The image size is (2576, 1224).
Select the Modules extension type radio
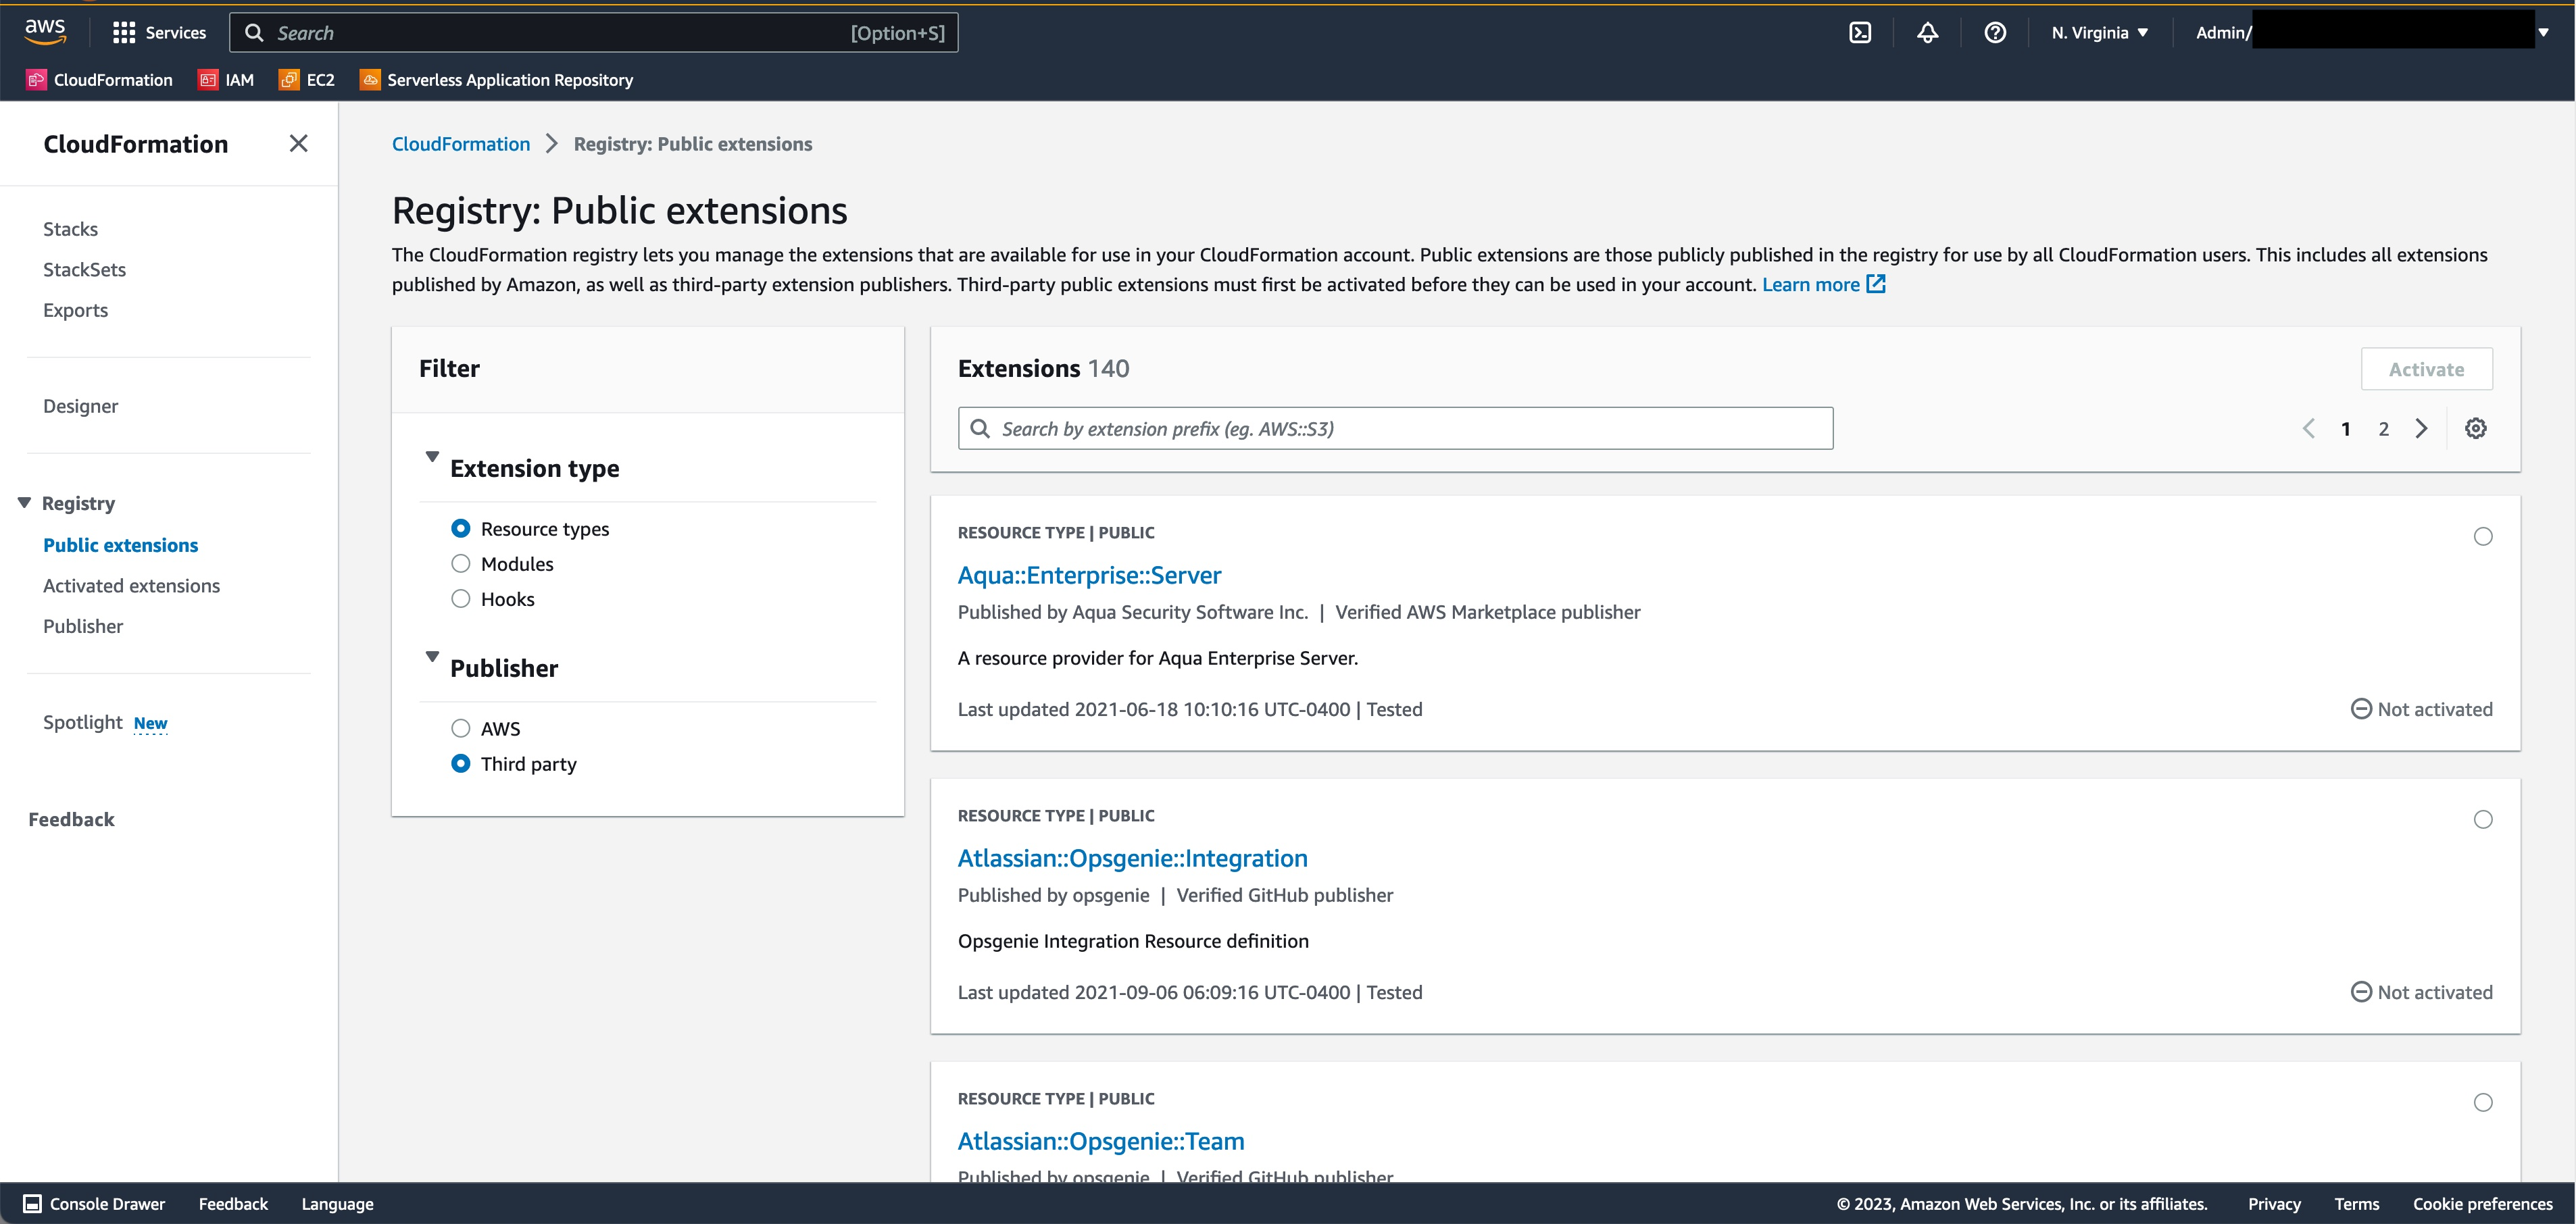pos(461,564)
